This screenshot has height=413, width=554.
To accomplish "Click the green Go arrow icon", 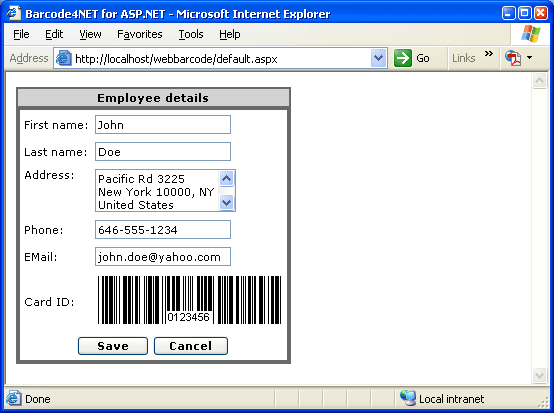I will point(403,58).
